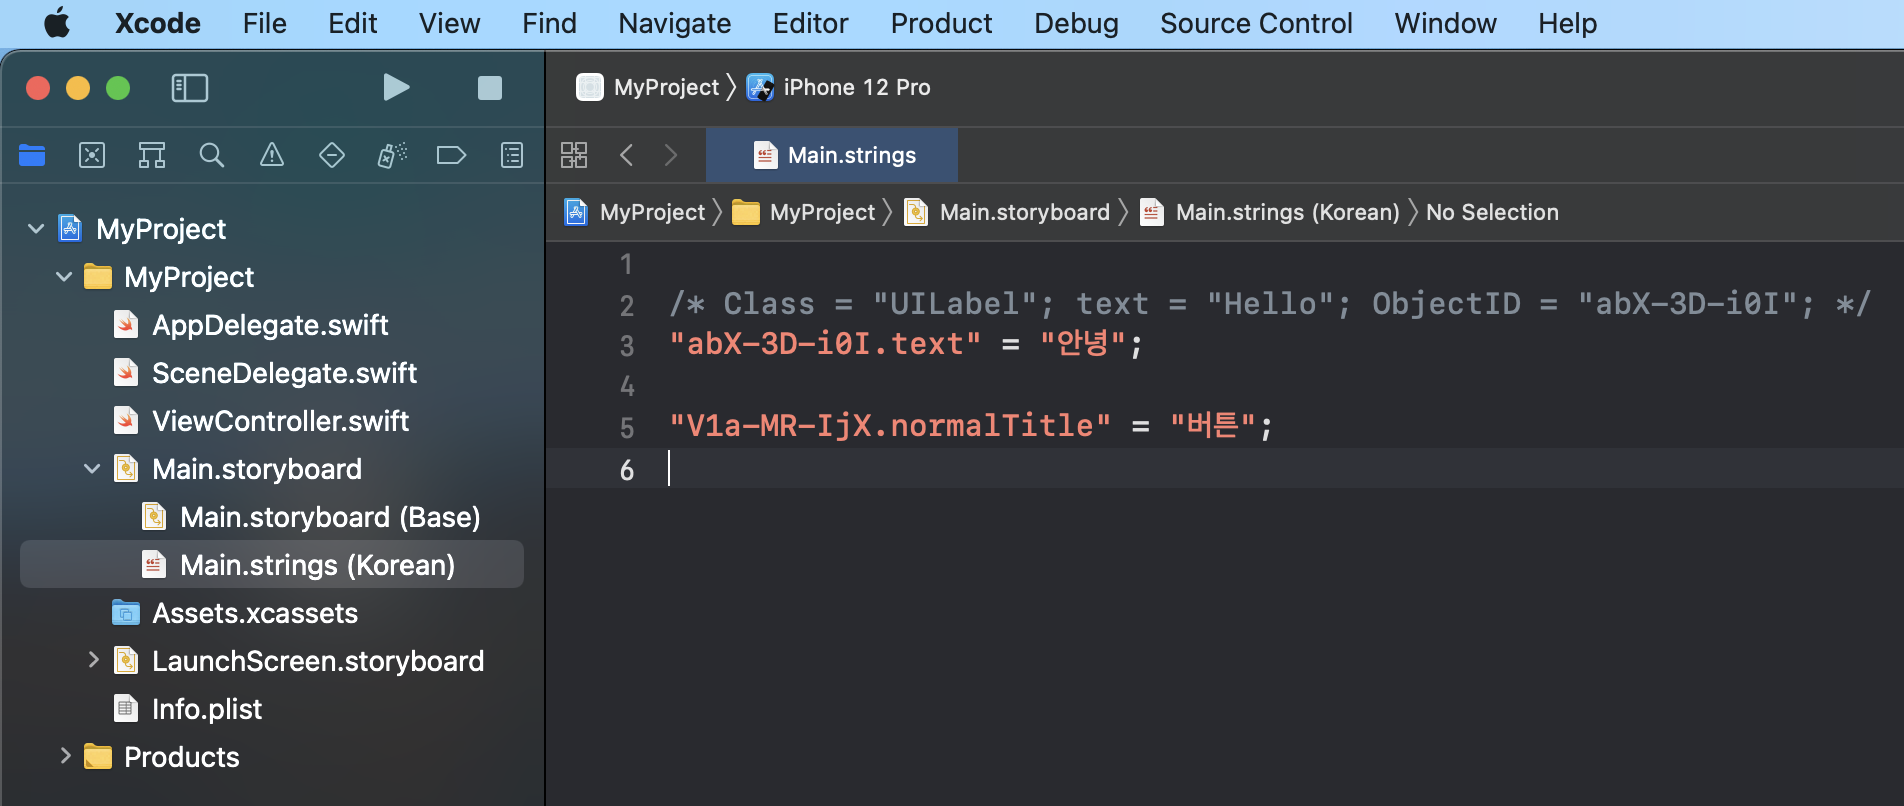Click the "abX-3D-i0I.text" key string

825,344
